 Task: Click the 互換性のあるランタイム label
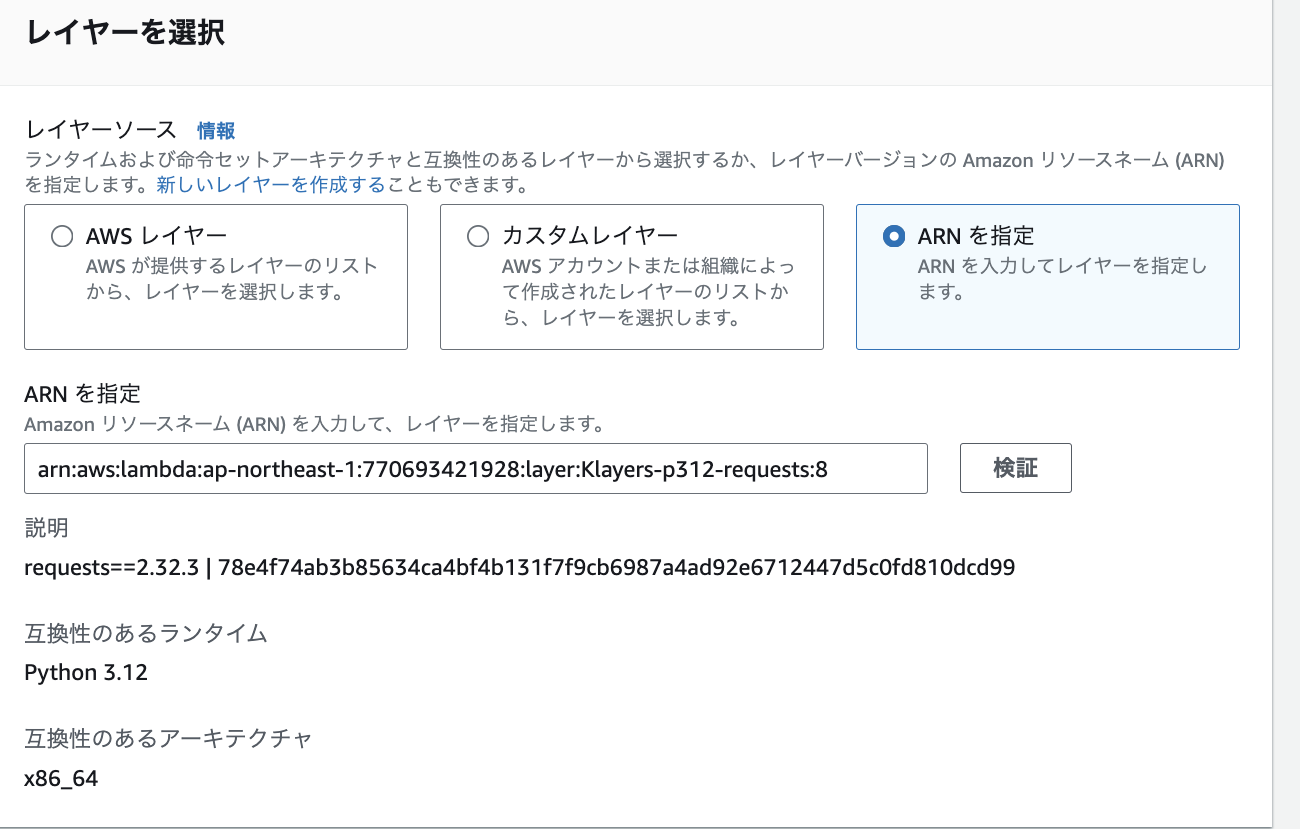coord(146,632)
